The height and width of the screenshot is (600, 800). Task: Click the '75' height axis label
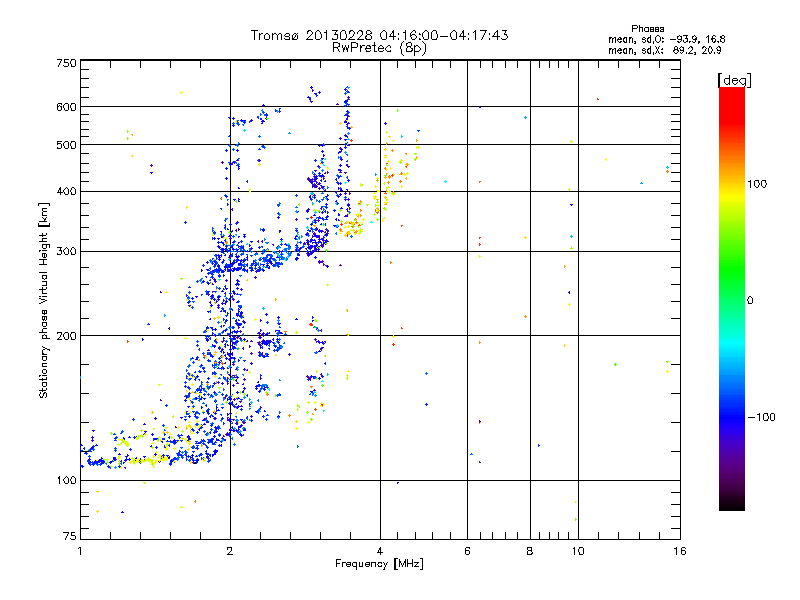point(70,536)
